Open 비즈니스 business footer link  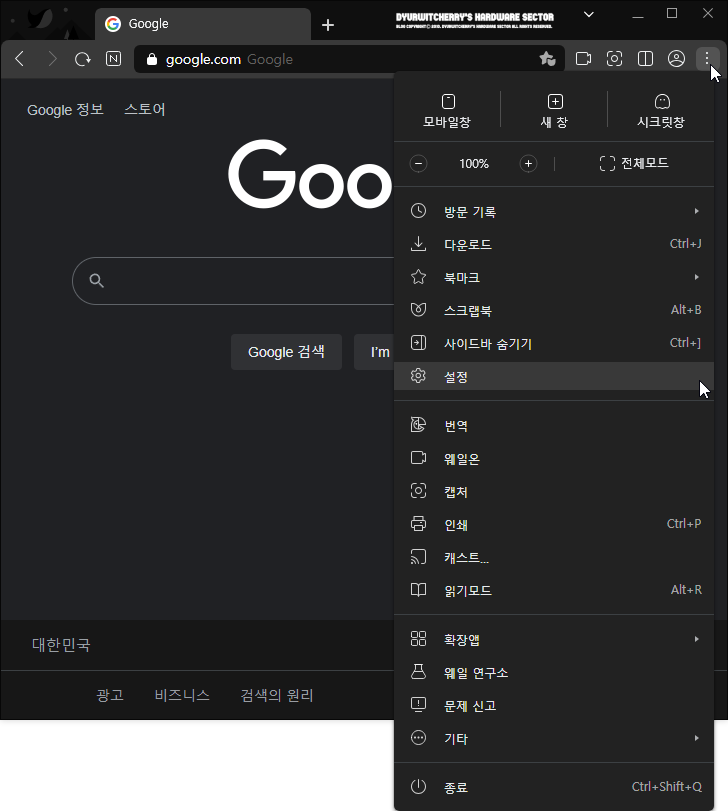(x=182, y=695)
